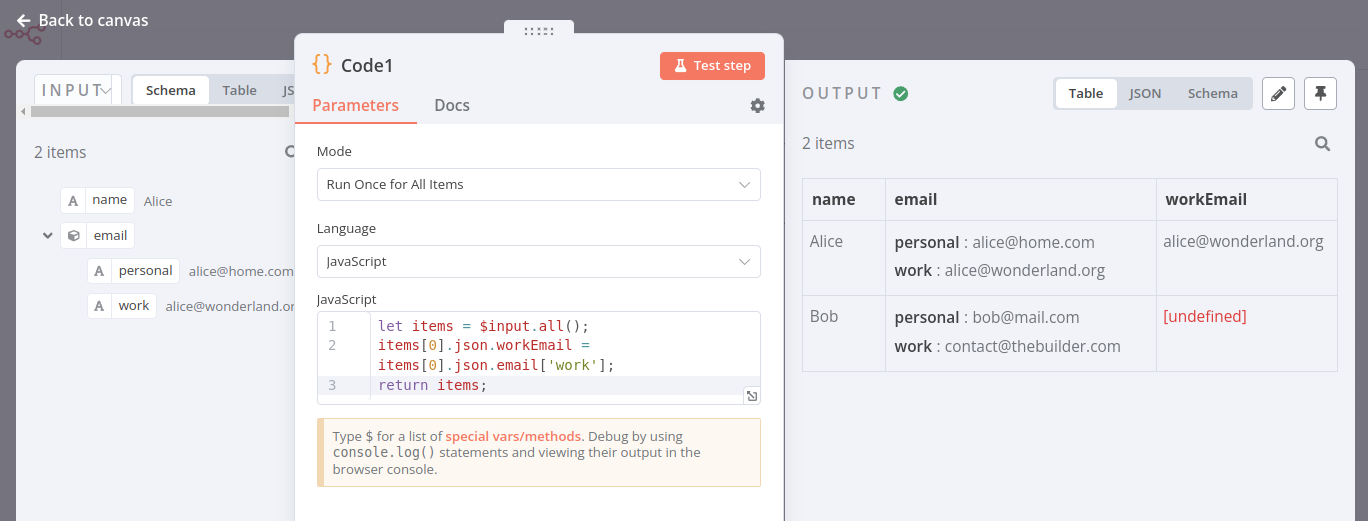
Task: Pin the output data
Action: coord(1321,94)
